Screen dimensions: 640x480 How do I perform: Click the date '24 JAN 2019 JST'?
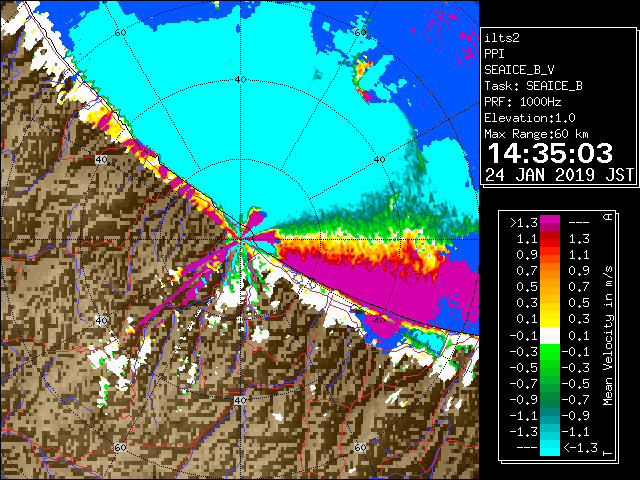[559, 175]
